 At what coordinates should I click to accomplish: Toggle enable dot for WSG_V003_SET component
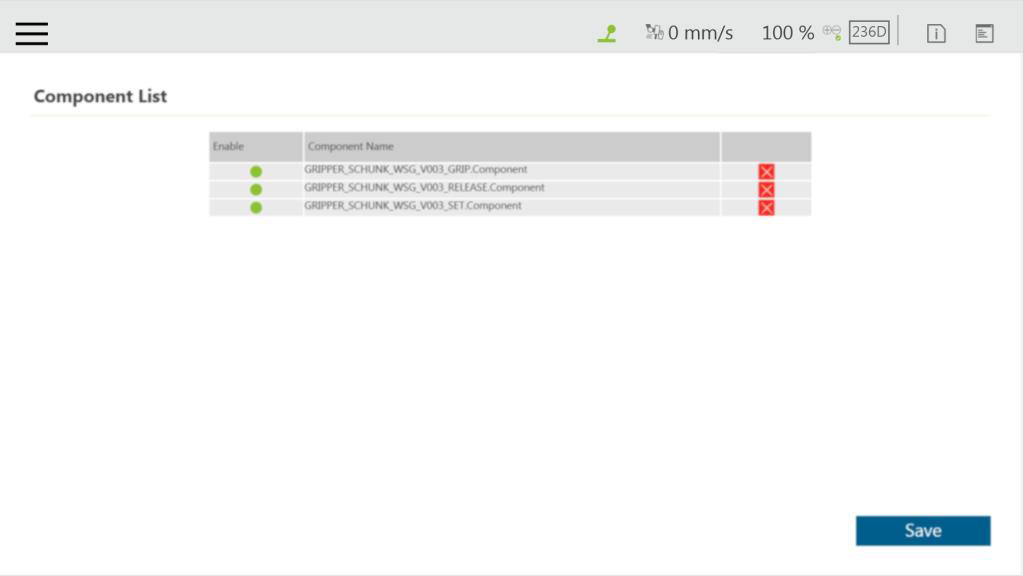(256, 207)
